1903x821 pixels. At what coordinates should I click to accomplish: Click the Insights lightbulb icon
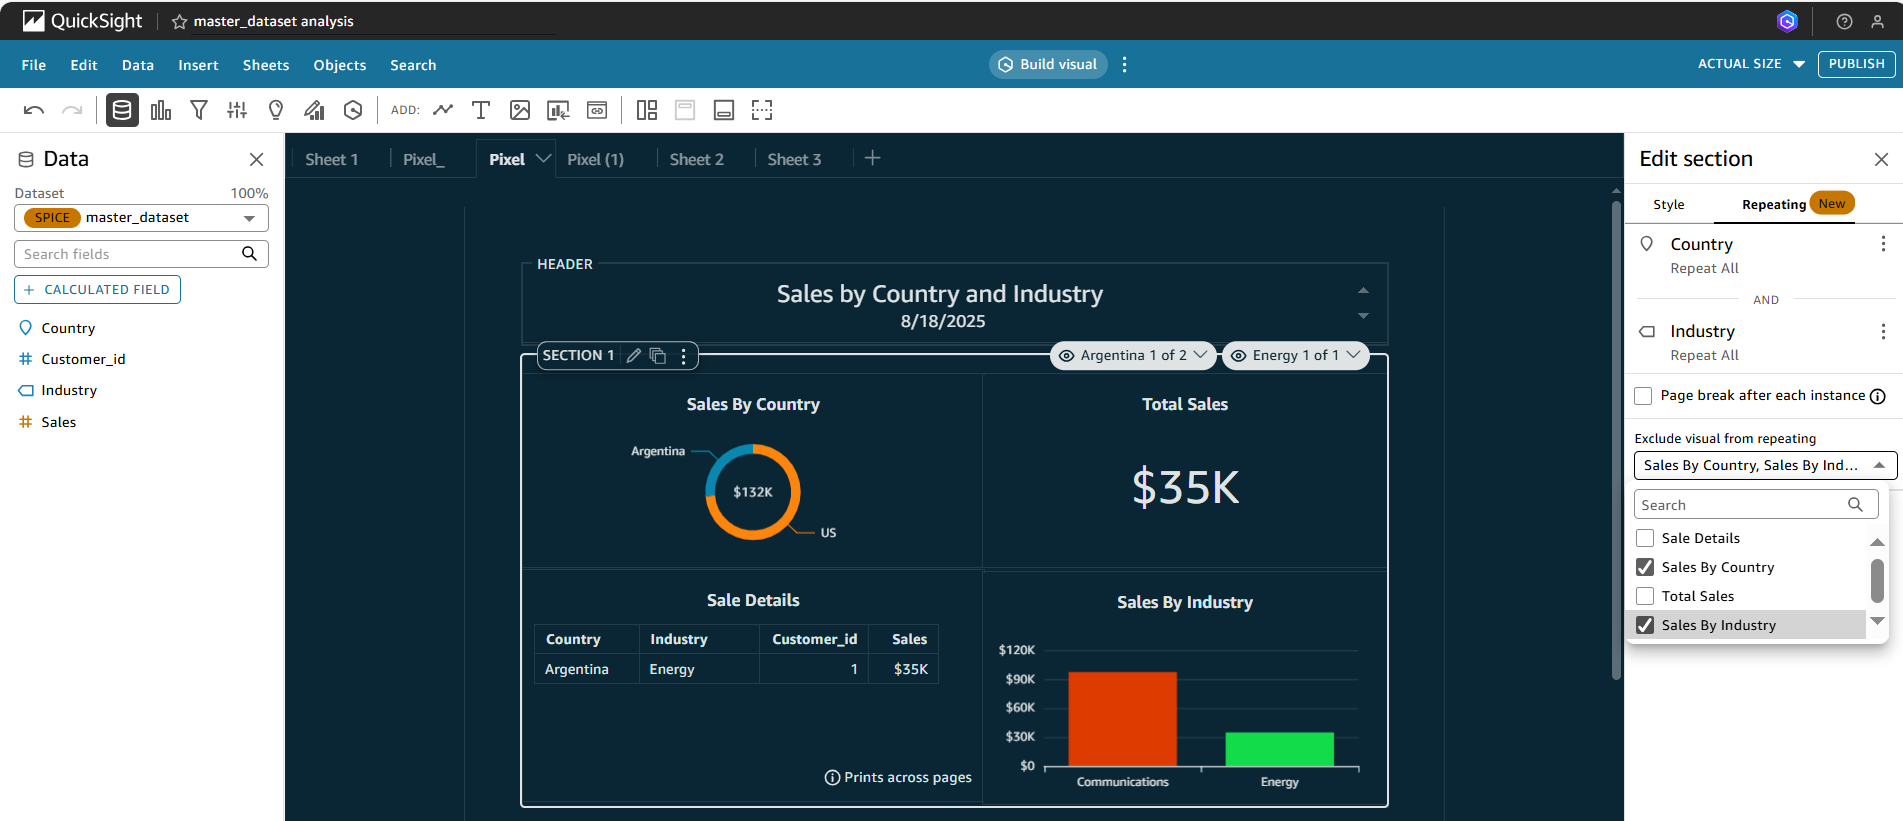[276, 110]
